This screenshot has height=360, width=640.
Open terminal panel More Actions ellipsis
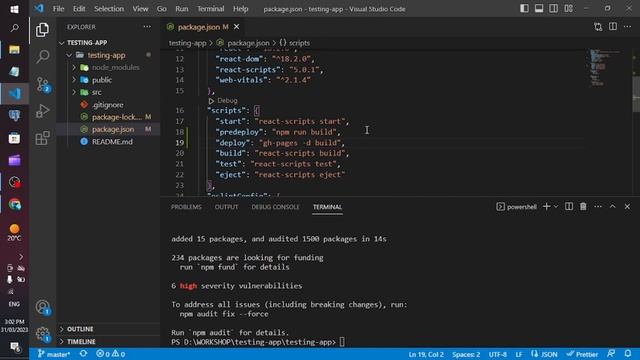pyautogui.click(x=598, y=207)
